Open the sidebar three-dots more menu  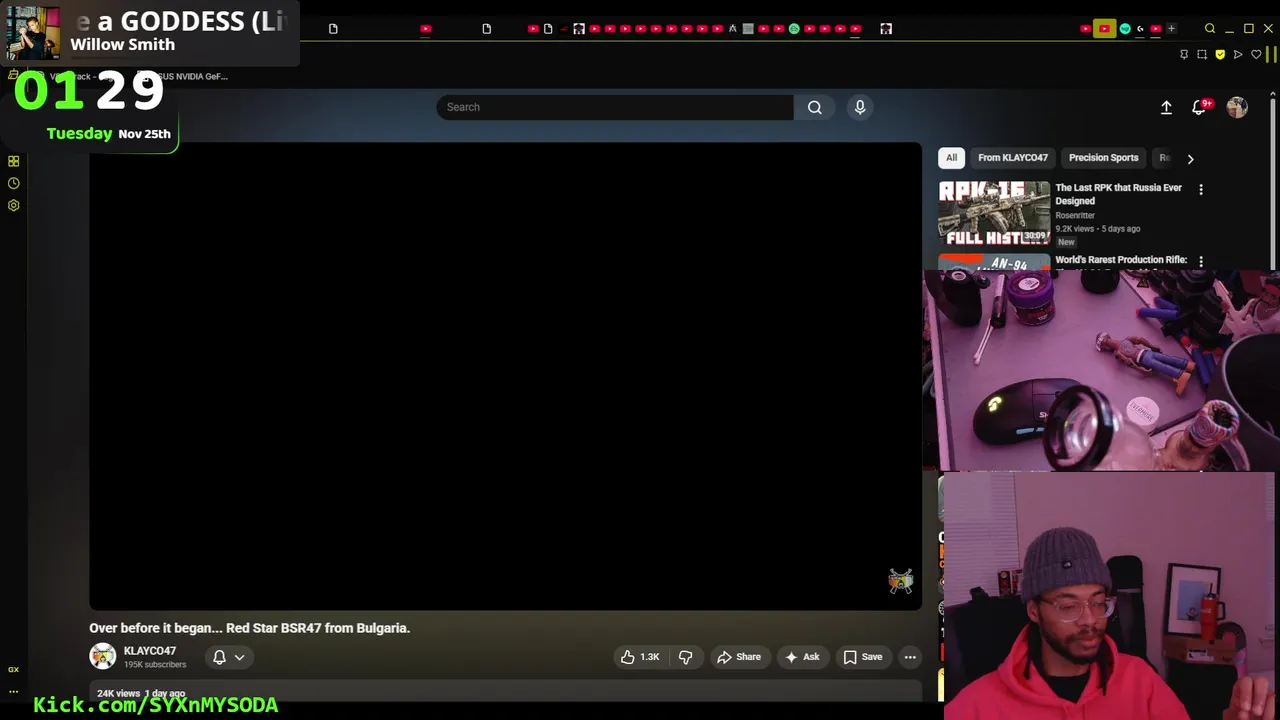14,691
